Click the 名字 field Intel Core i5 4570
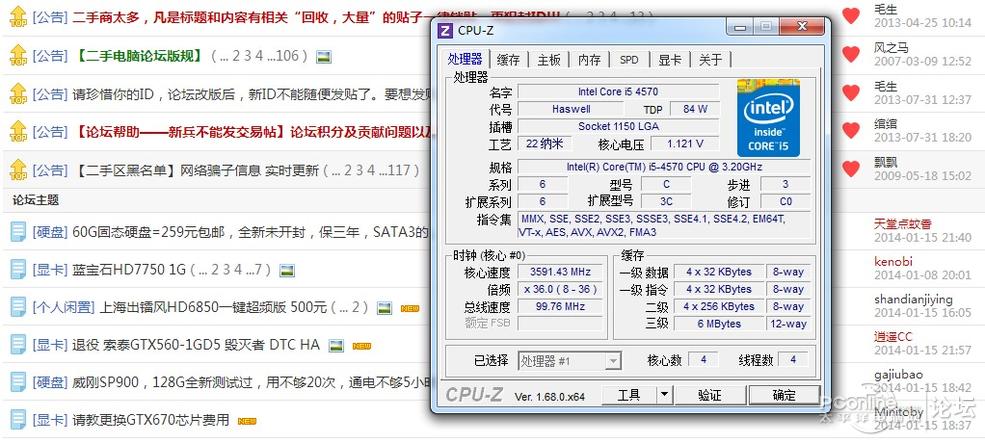The width and height of the screenshot is (985, 443). (x=618, y=92)
